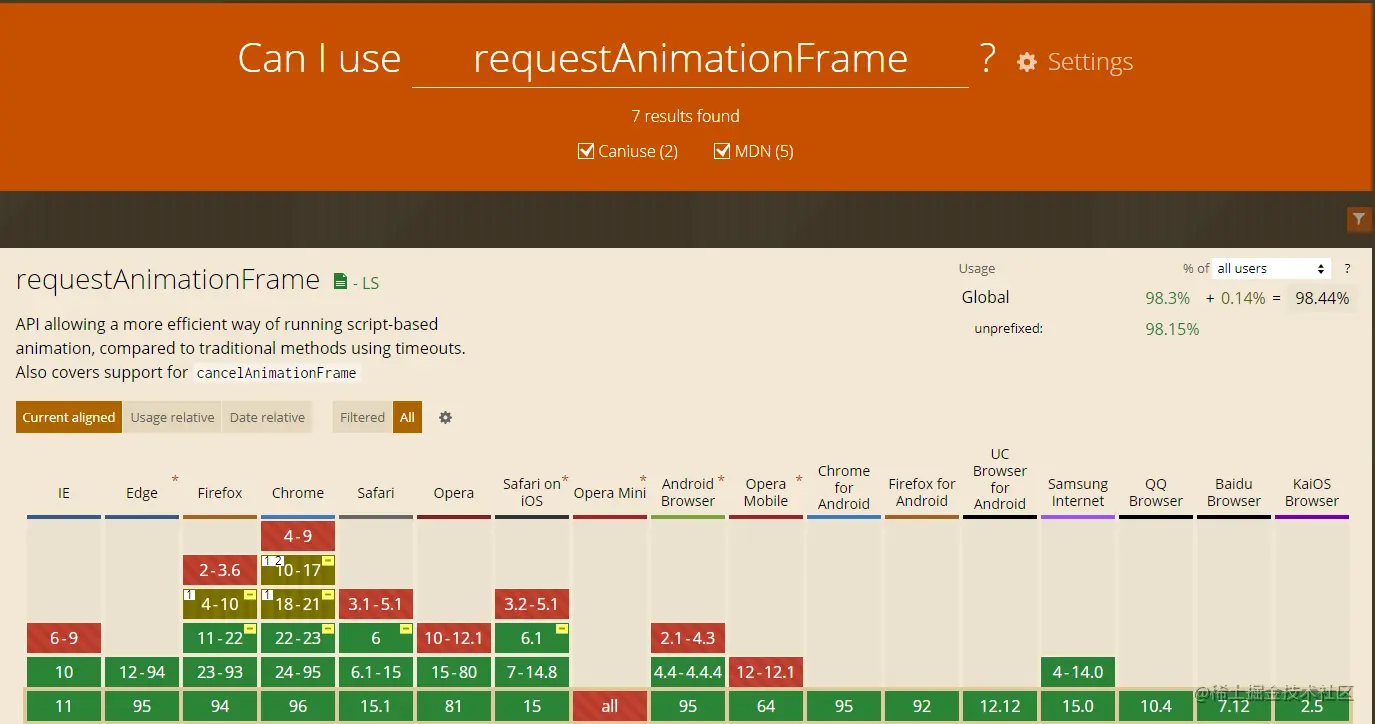Select the Filtered option
Image resolution: width=1375 pixels, height=724 pixels.
point(362,417)
